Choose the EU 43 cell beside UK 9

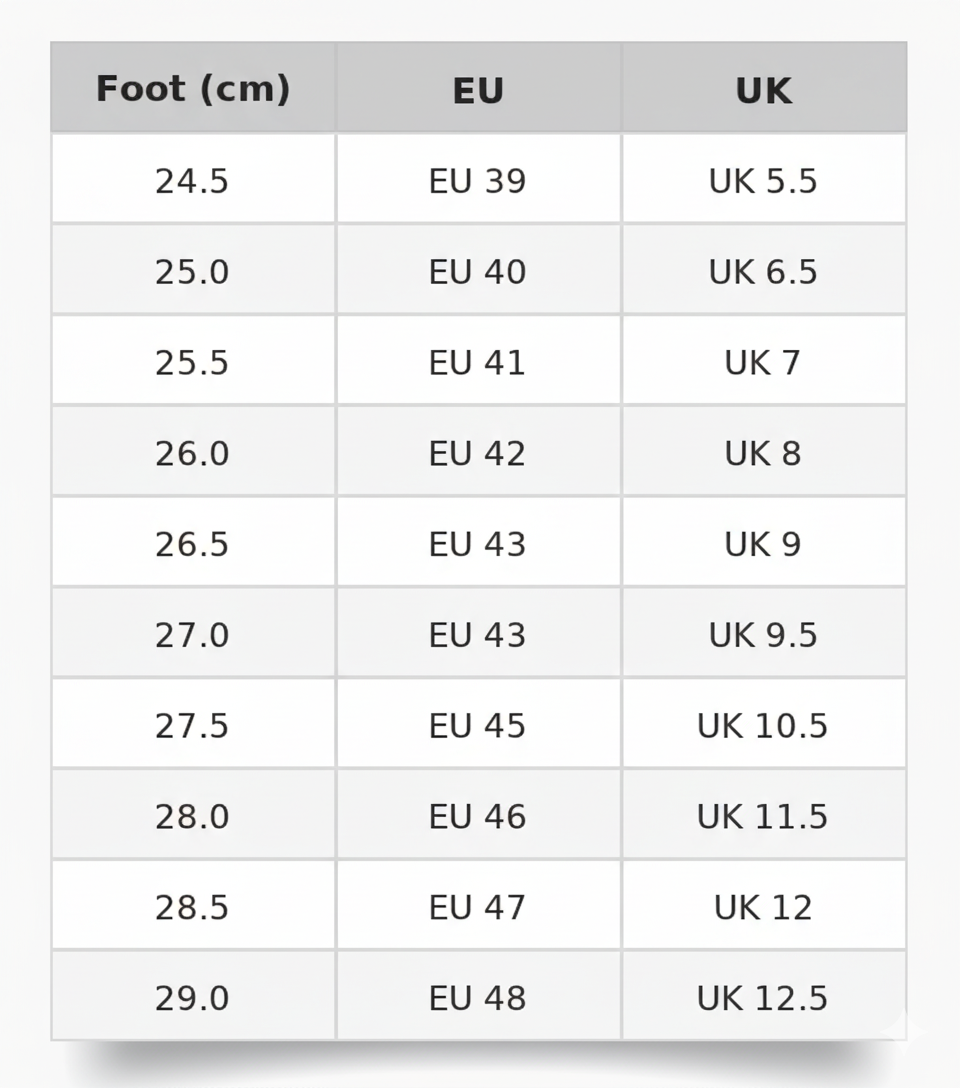[478, 544]
